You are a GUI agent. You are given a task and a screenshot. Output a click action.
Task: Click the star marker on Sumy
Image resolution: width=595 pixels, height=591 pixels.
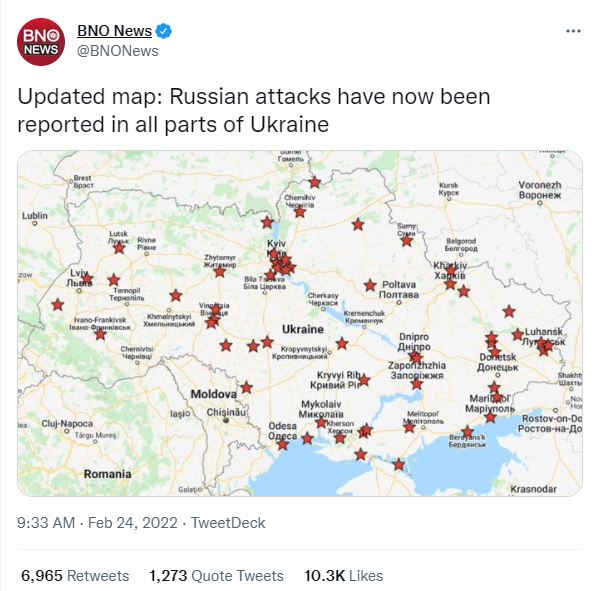coord(407,241)
